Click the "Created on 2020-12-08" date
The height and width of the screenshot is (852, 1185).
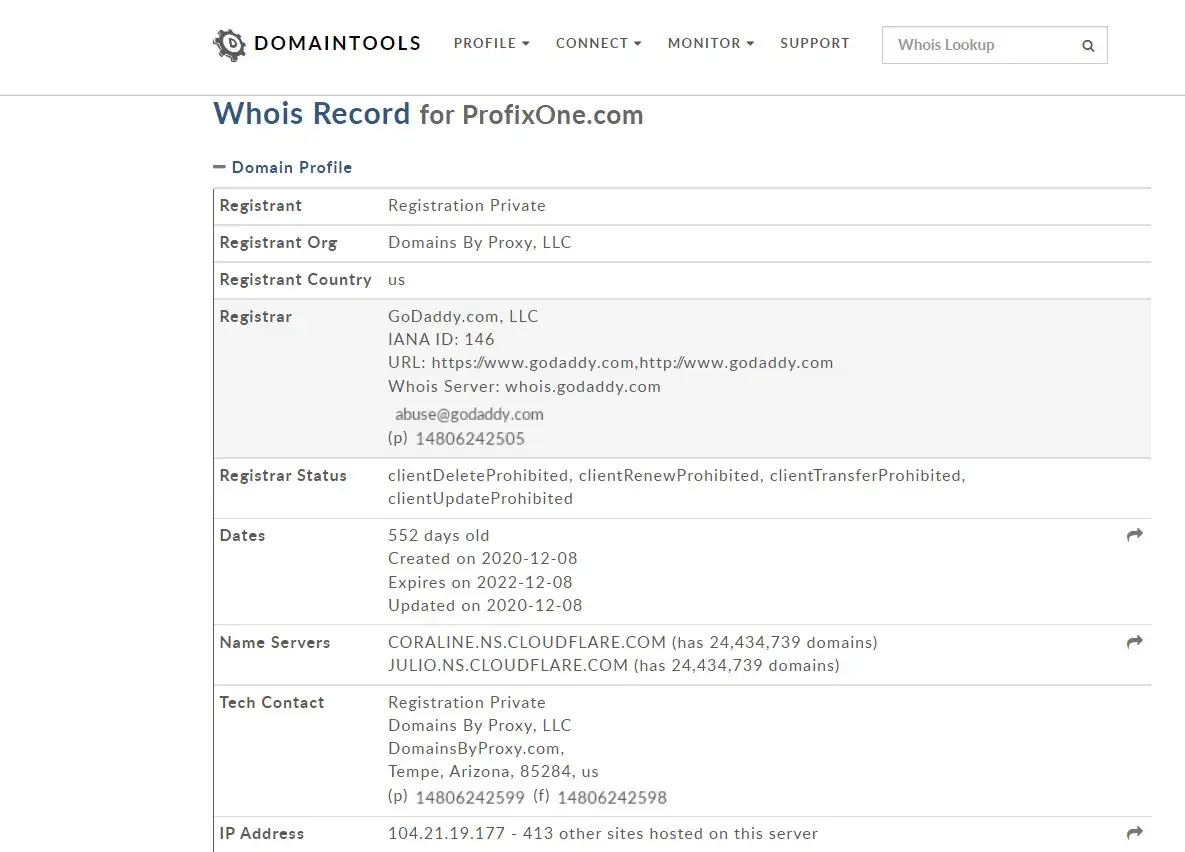click(482, 559)
